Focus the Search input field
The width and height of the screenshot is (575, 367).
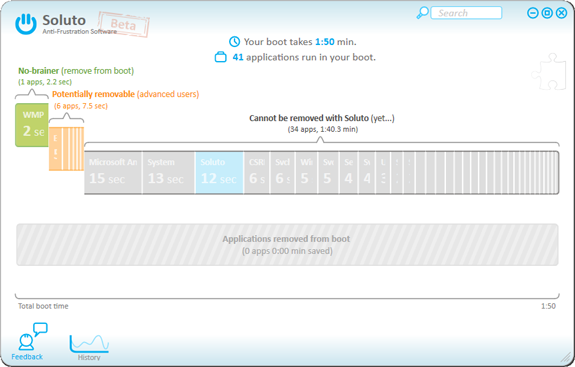[x=466, y=13]
